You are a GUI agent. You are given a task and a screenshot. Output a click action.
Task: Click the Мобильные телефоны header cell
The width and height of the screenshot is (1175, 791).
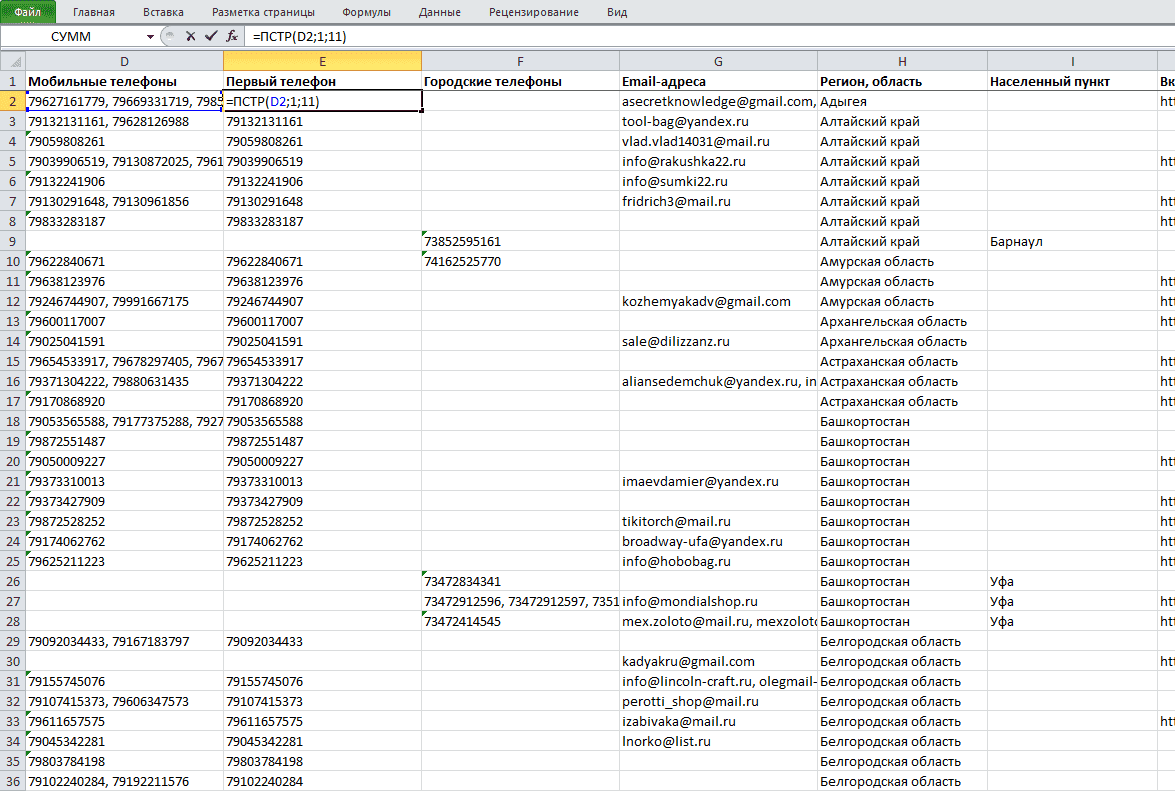pos(124,82)
